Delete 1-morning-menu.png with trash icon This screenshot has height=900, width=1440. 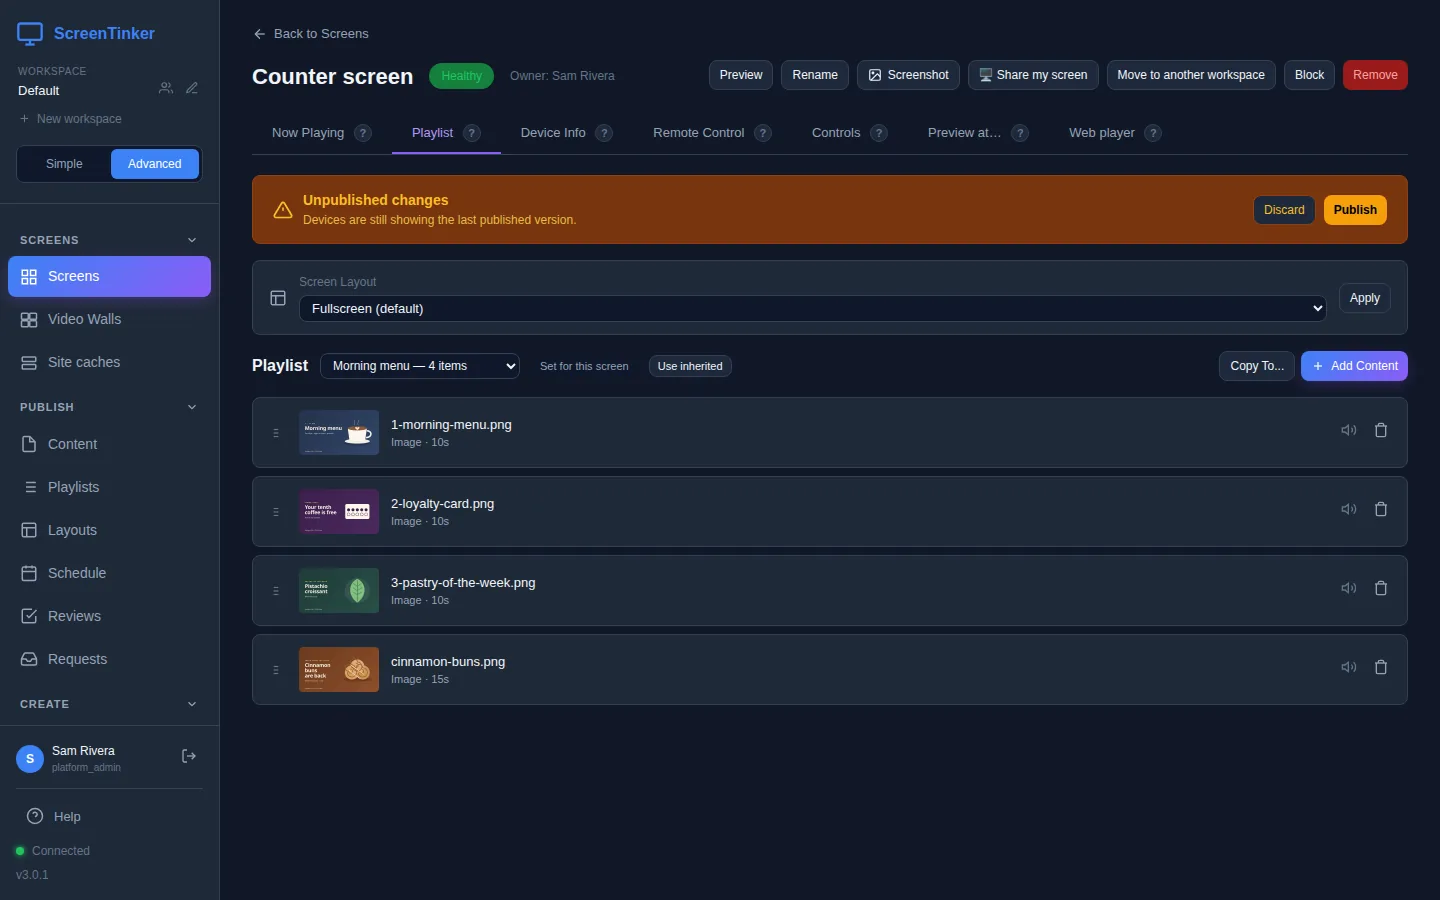1381,430
